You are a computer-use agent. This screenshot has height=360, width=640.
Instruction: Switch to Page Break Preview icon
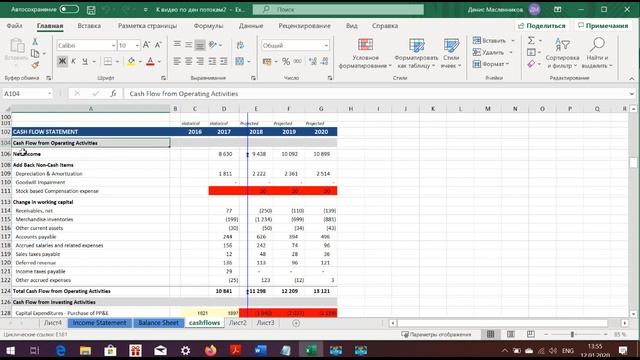pyautogui.click(x=531, y=334)
